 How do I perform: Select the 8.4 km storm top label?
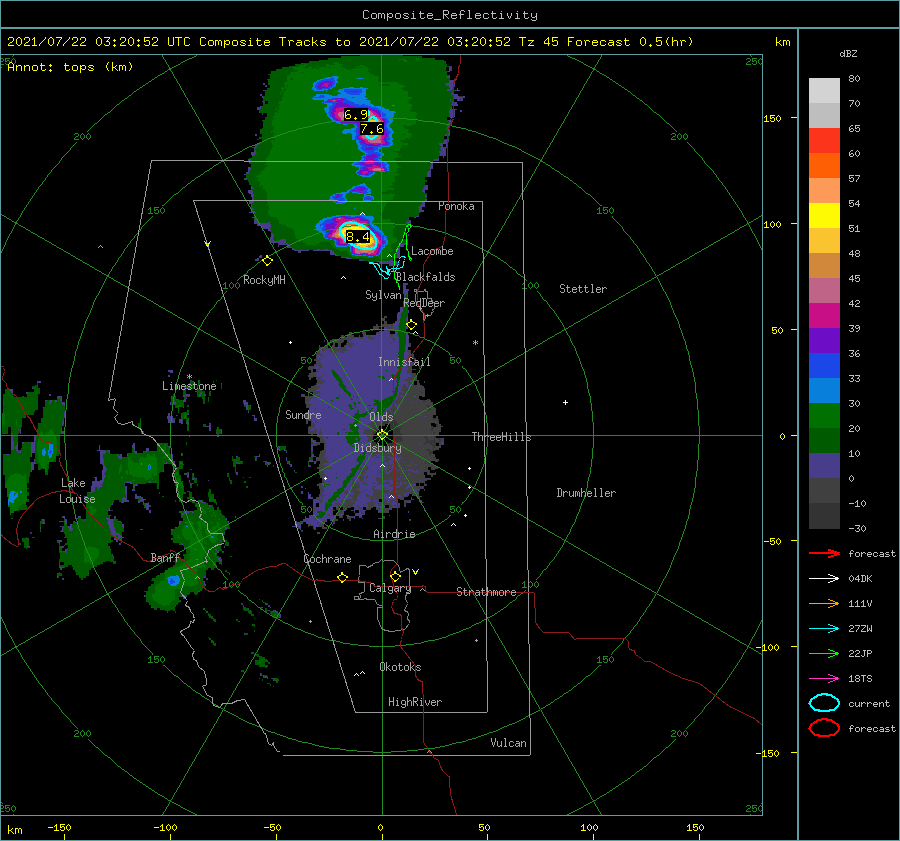(358, 237)
